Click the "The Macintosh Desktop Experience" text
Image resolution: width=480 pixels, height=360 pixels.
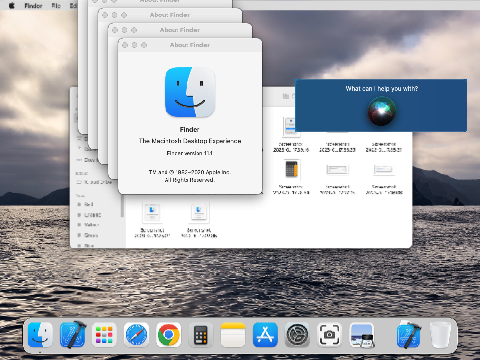[x=190, y=141]
